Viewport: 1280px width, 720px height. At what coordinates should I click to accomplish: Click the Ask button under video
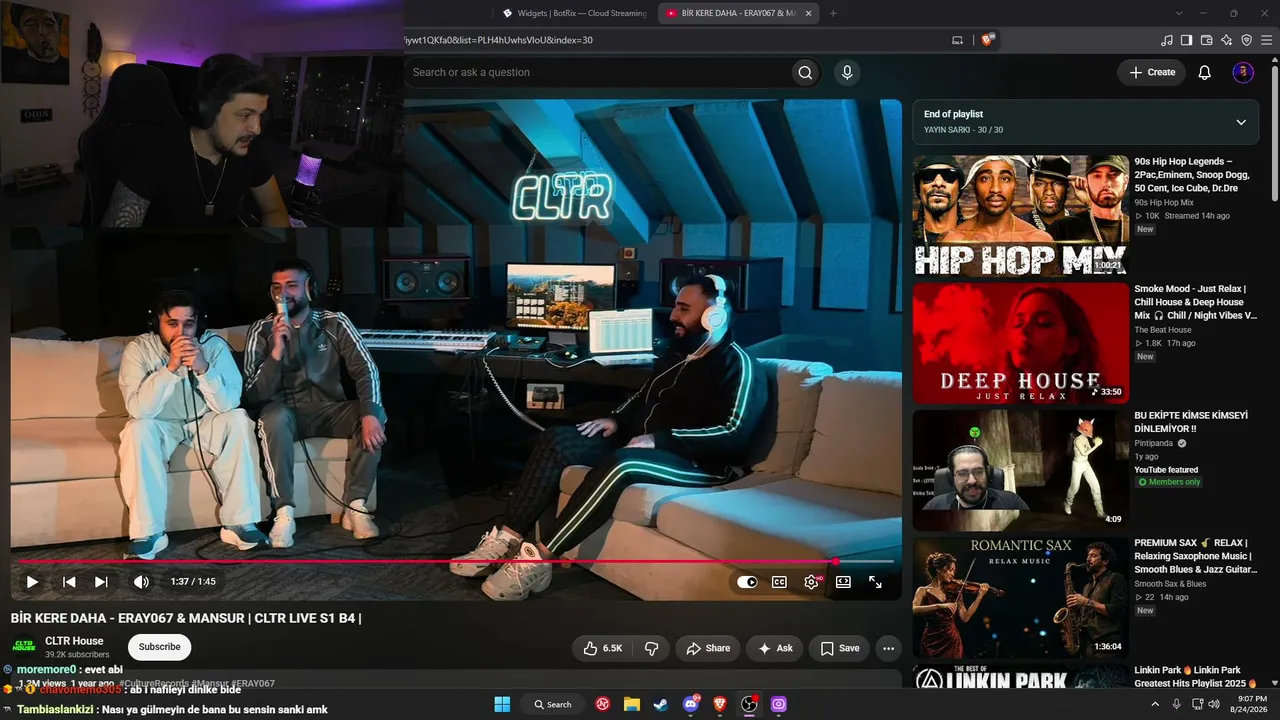coord(775,648)
